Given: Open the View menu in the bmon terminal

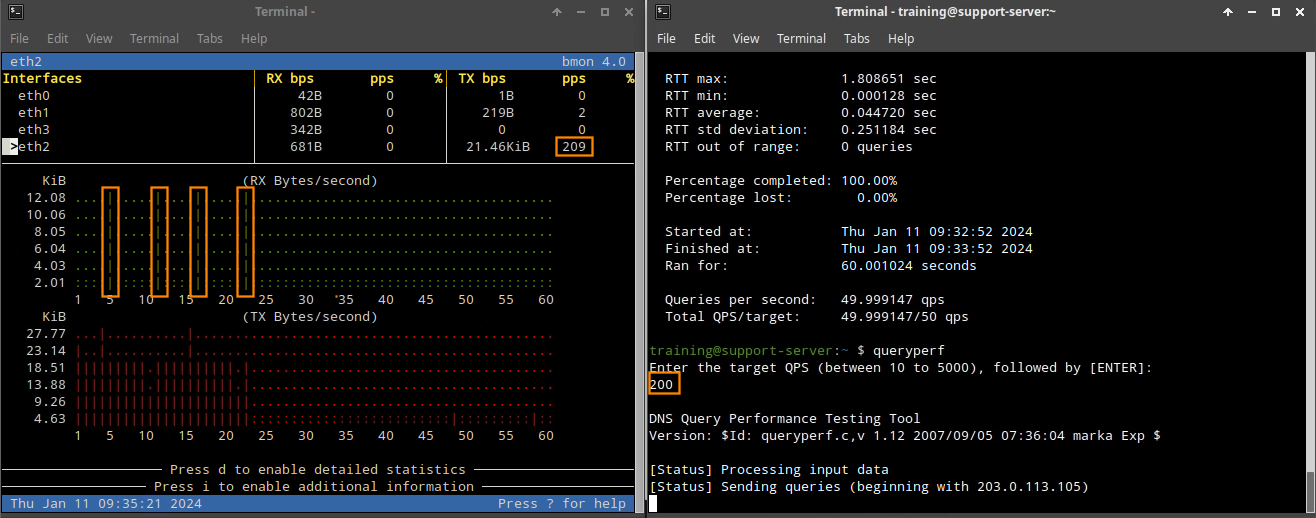Looking at the screenshot, I should pyautogui.click(x=99, y=38).
